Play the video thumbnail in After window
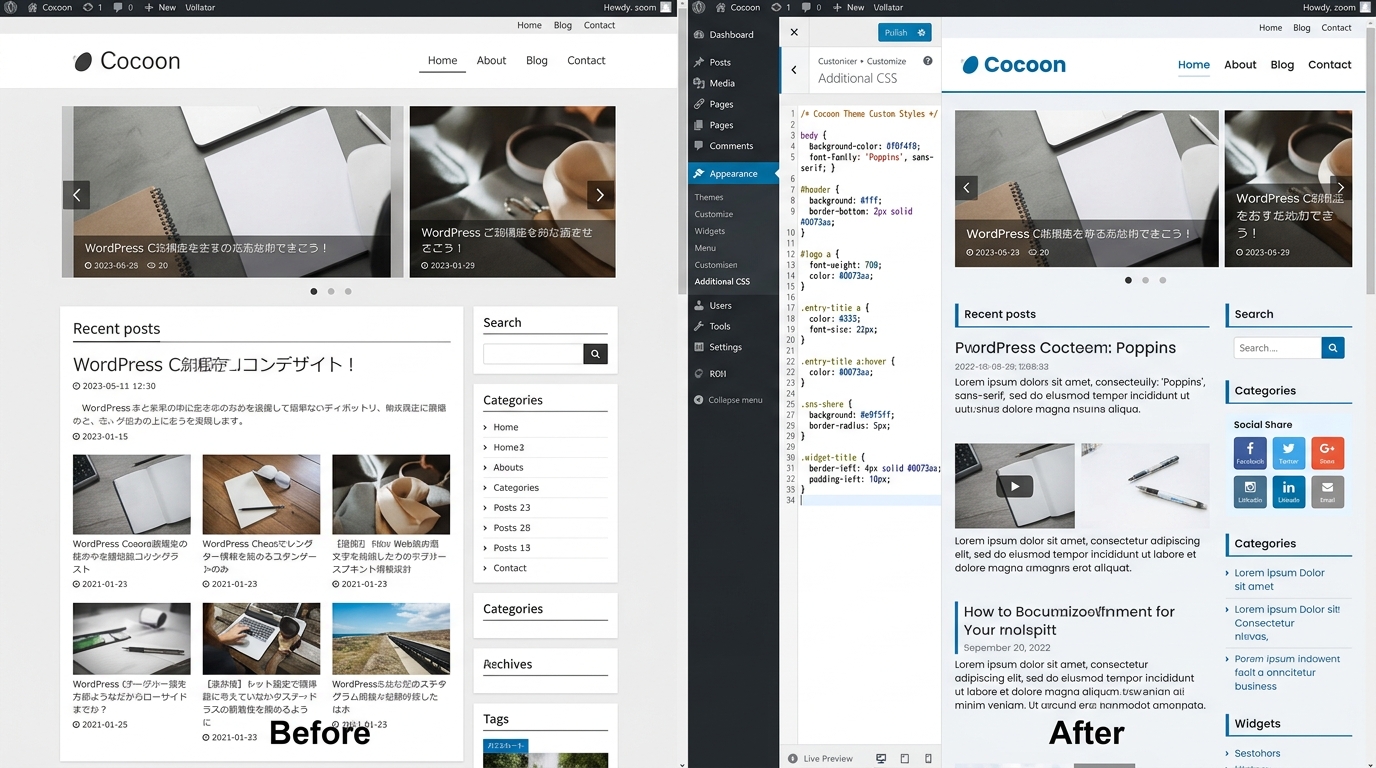The height and width of the screenshot is (768, 1376). click(x=1015, y=487)
